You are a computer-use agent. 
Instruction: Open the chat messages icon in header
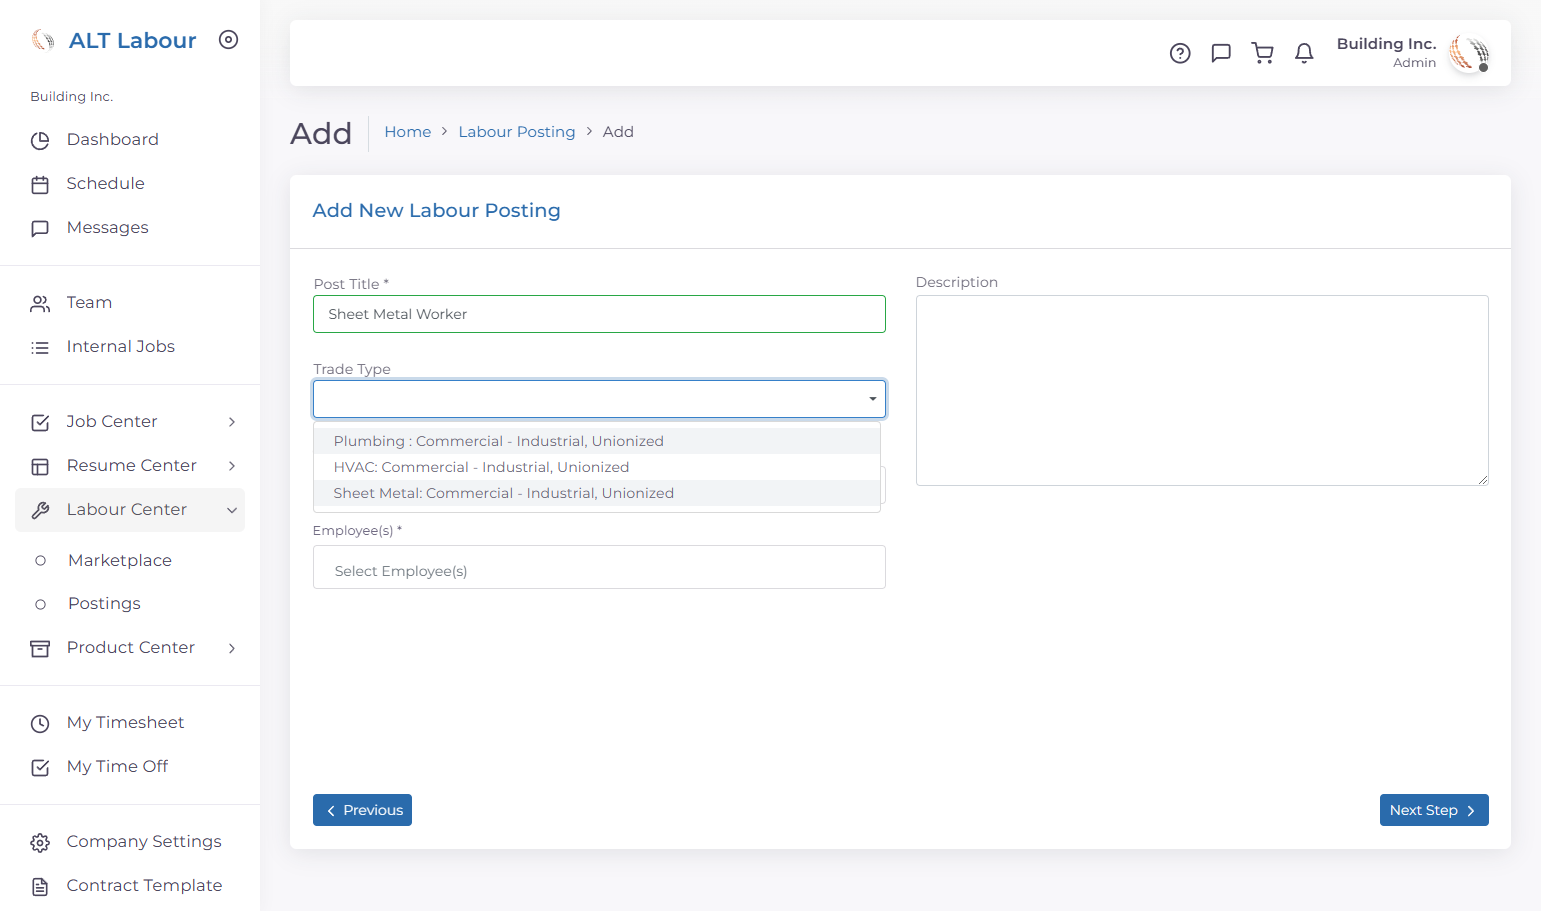[1221, 53]
